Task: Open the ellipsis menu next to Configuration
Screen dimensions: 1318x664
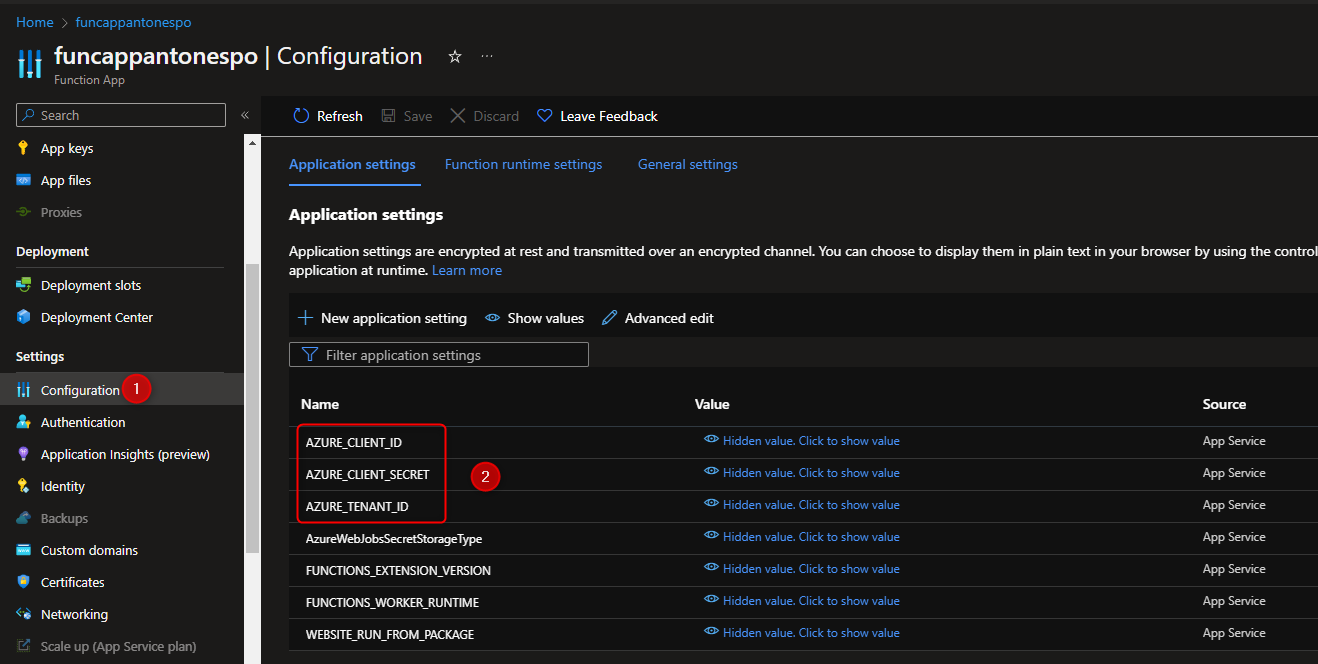Action: coord(487,57)
